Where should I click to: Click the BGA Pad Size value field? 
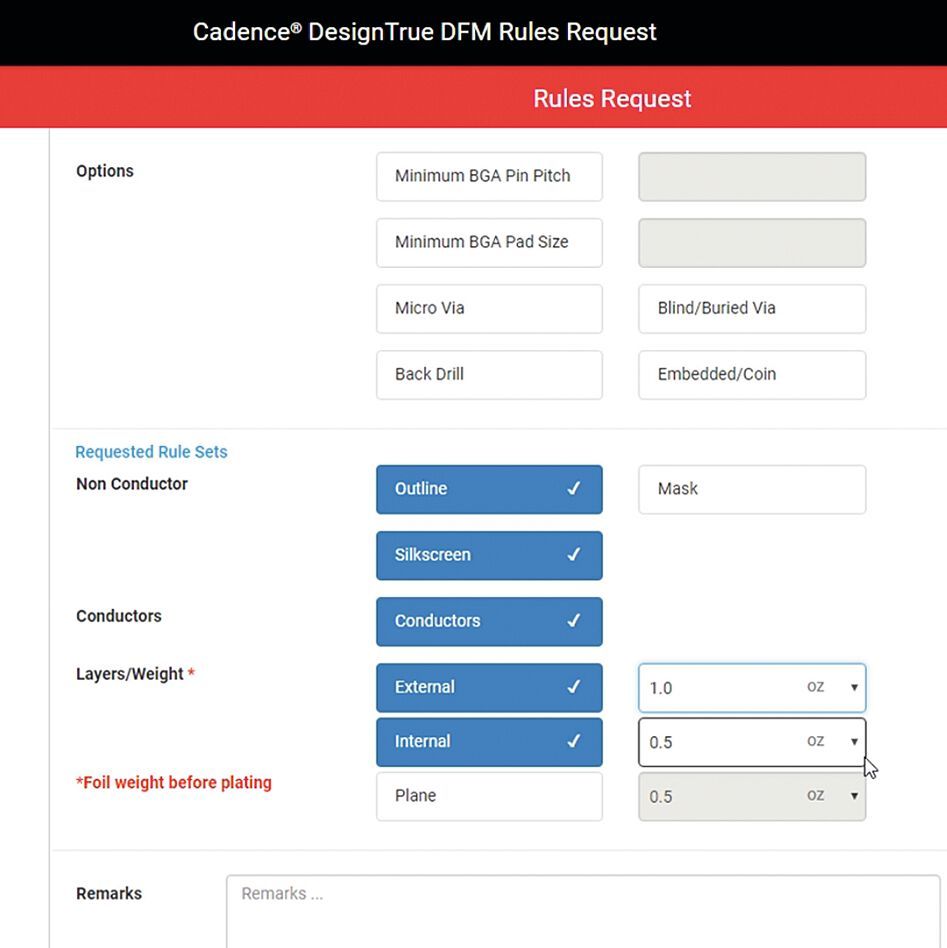(x=751, y=243)
